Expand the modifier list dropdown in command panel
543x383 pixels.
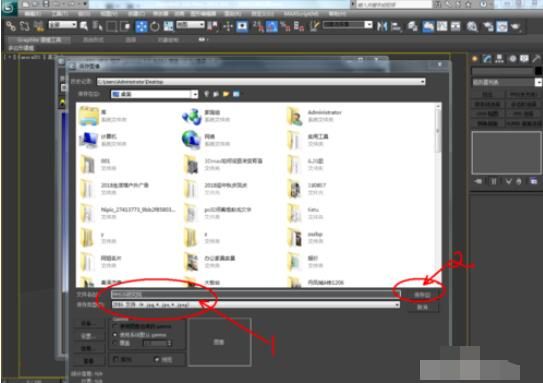coord(538,82)
